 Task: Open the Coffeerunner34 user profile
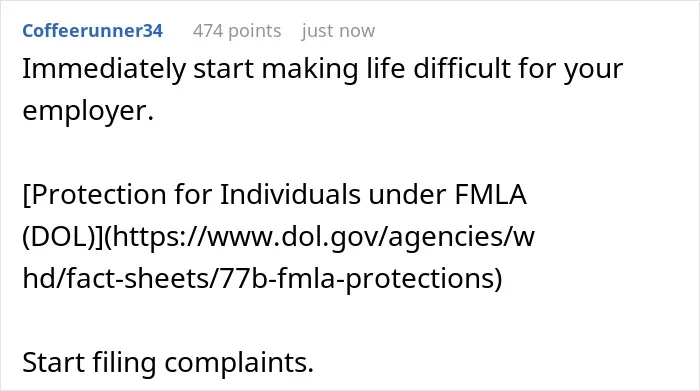click(x=92, y=31)
